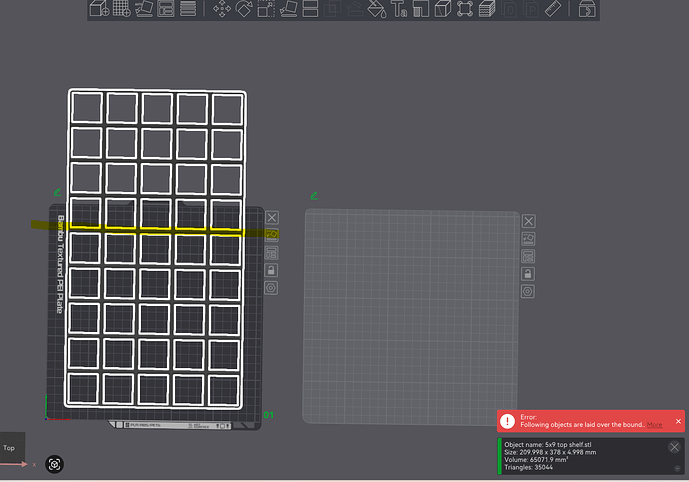Select the Measure ruler tool
The width and height of the screenshot is (689, 482).
tap(553, 9)
